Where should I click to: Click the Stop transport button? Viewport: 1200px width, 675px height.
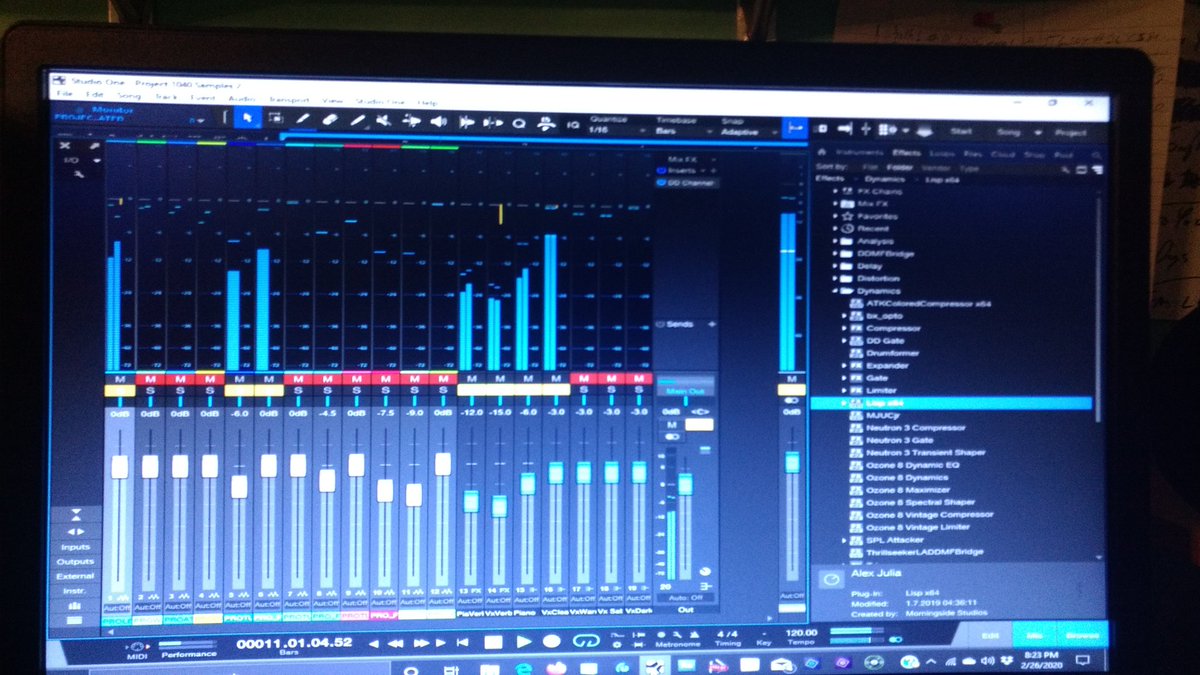point(492,642)
